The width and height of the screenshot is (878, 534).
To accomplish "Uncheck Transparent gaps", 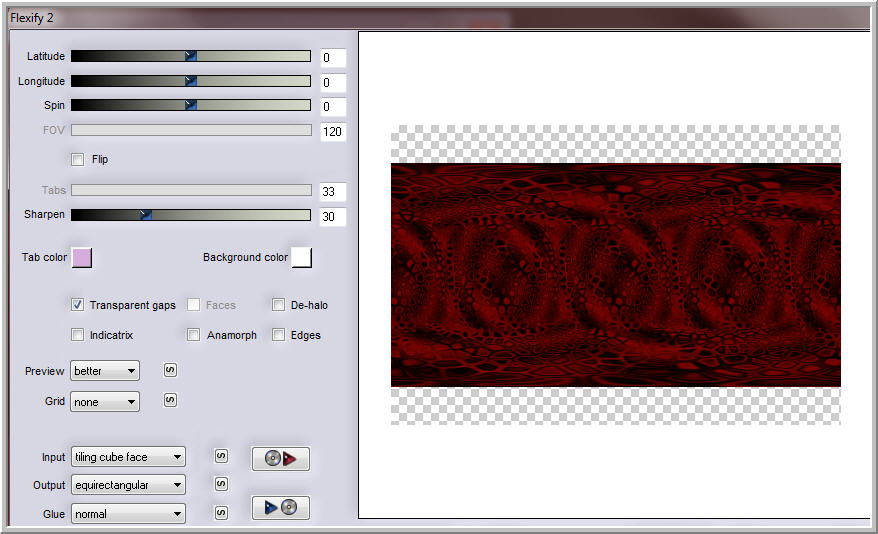I will click(x=78, y=305).
